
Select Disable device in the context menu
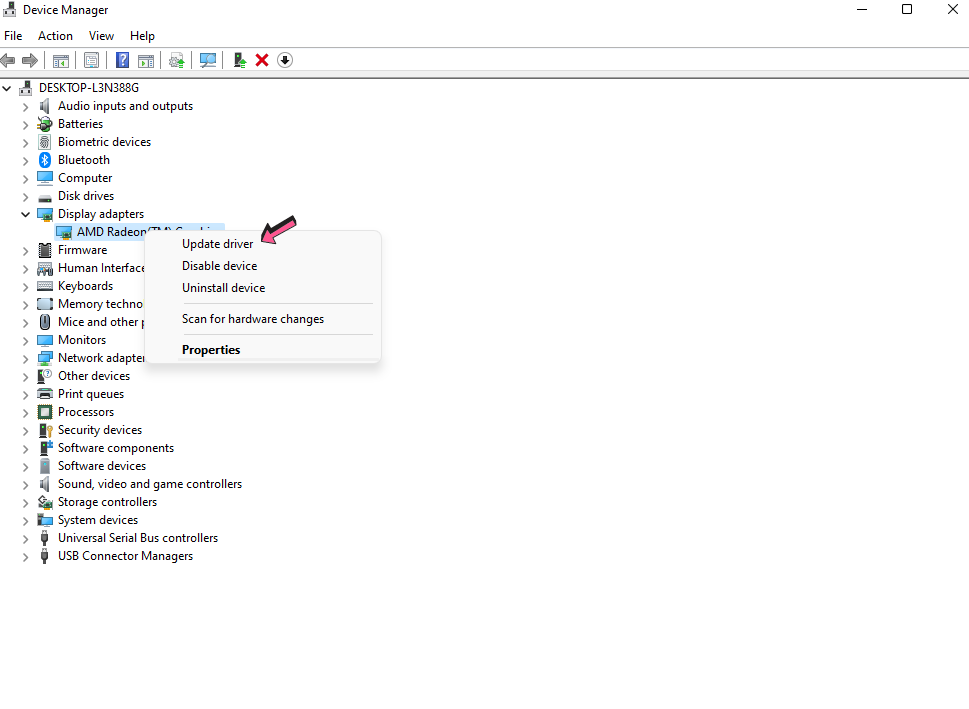pos(219,266)
